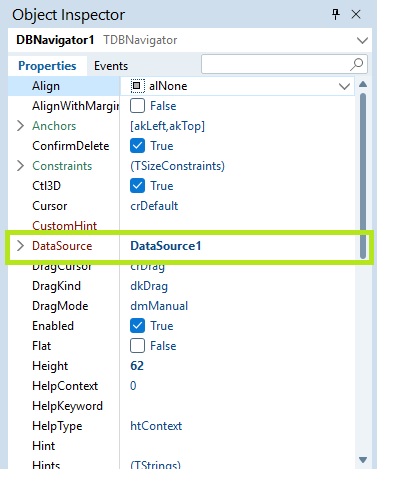
Task: Click the vertical scrollbar thumb
Action: coord(363,176)
